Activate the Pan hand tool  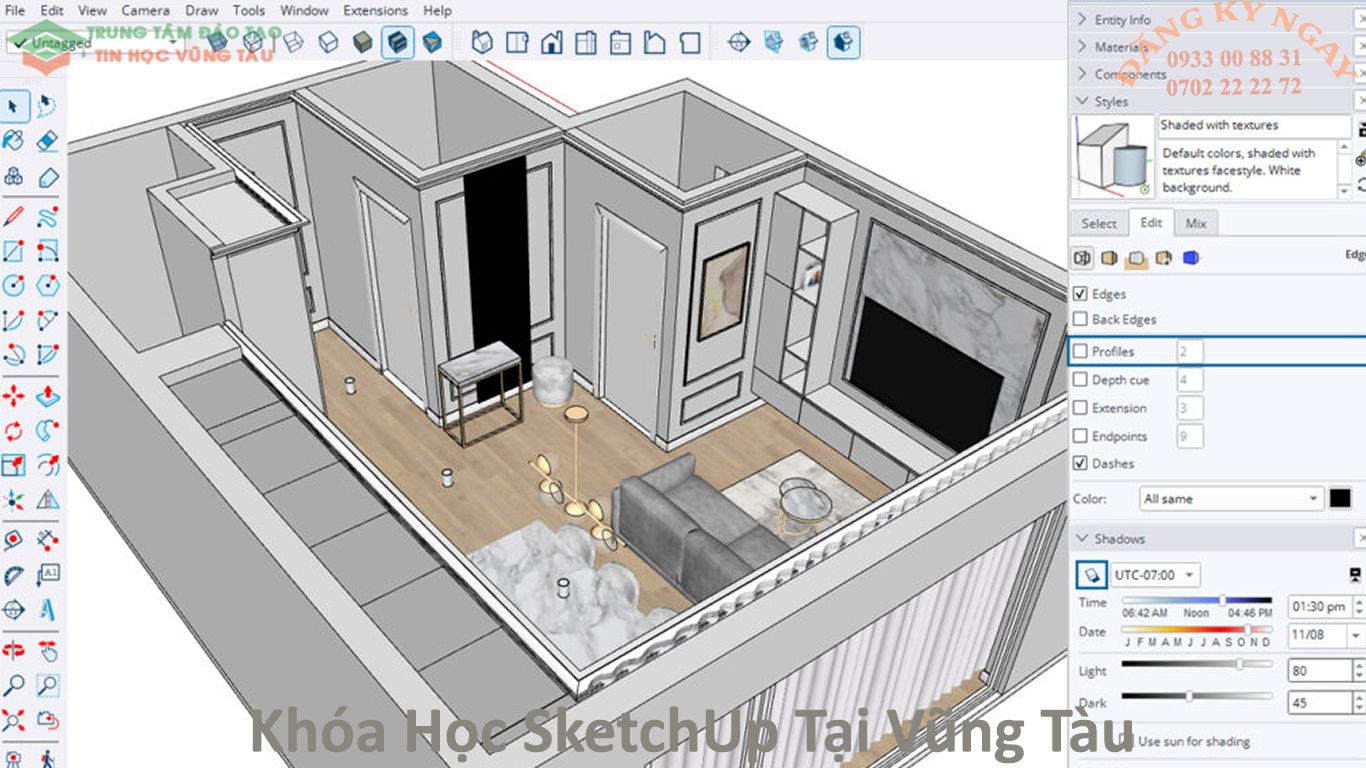coord(47,650)
